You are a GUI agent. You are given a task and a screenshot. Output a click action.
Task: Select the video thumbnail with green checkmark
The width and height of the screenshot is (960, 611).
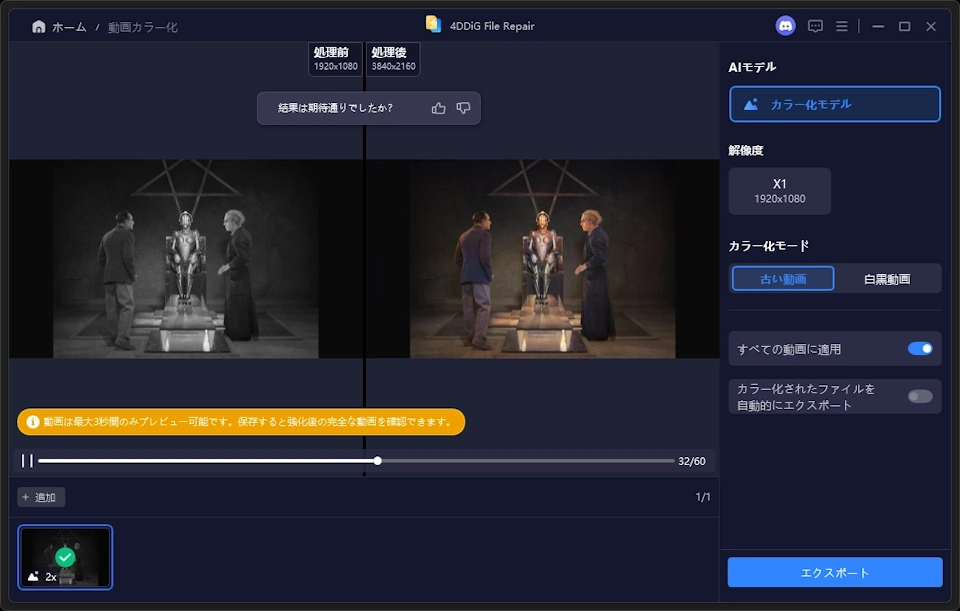click(x=65, y=557)
